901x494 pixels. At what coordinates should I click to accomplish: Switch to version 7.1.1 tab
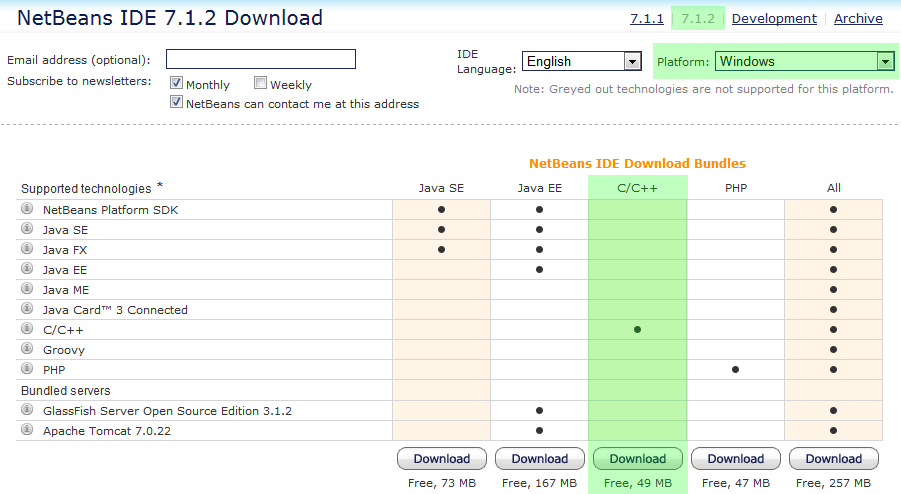tap(646, 18)
